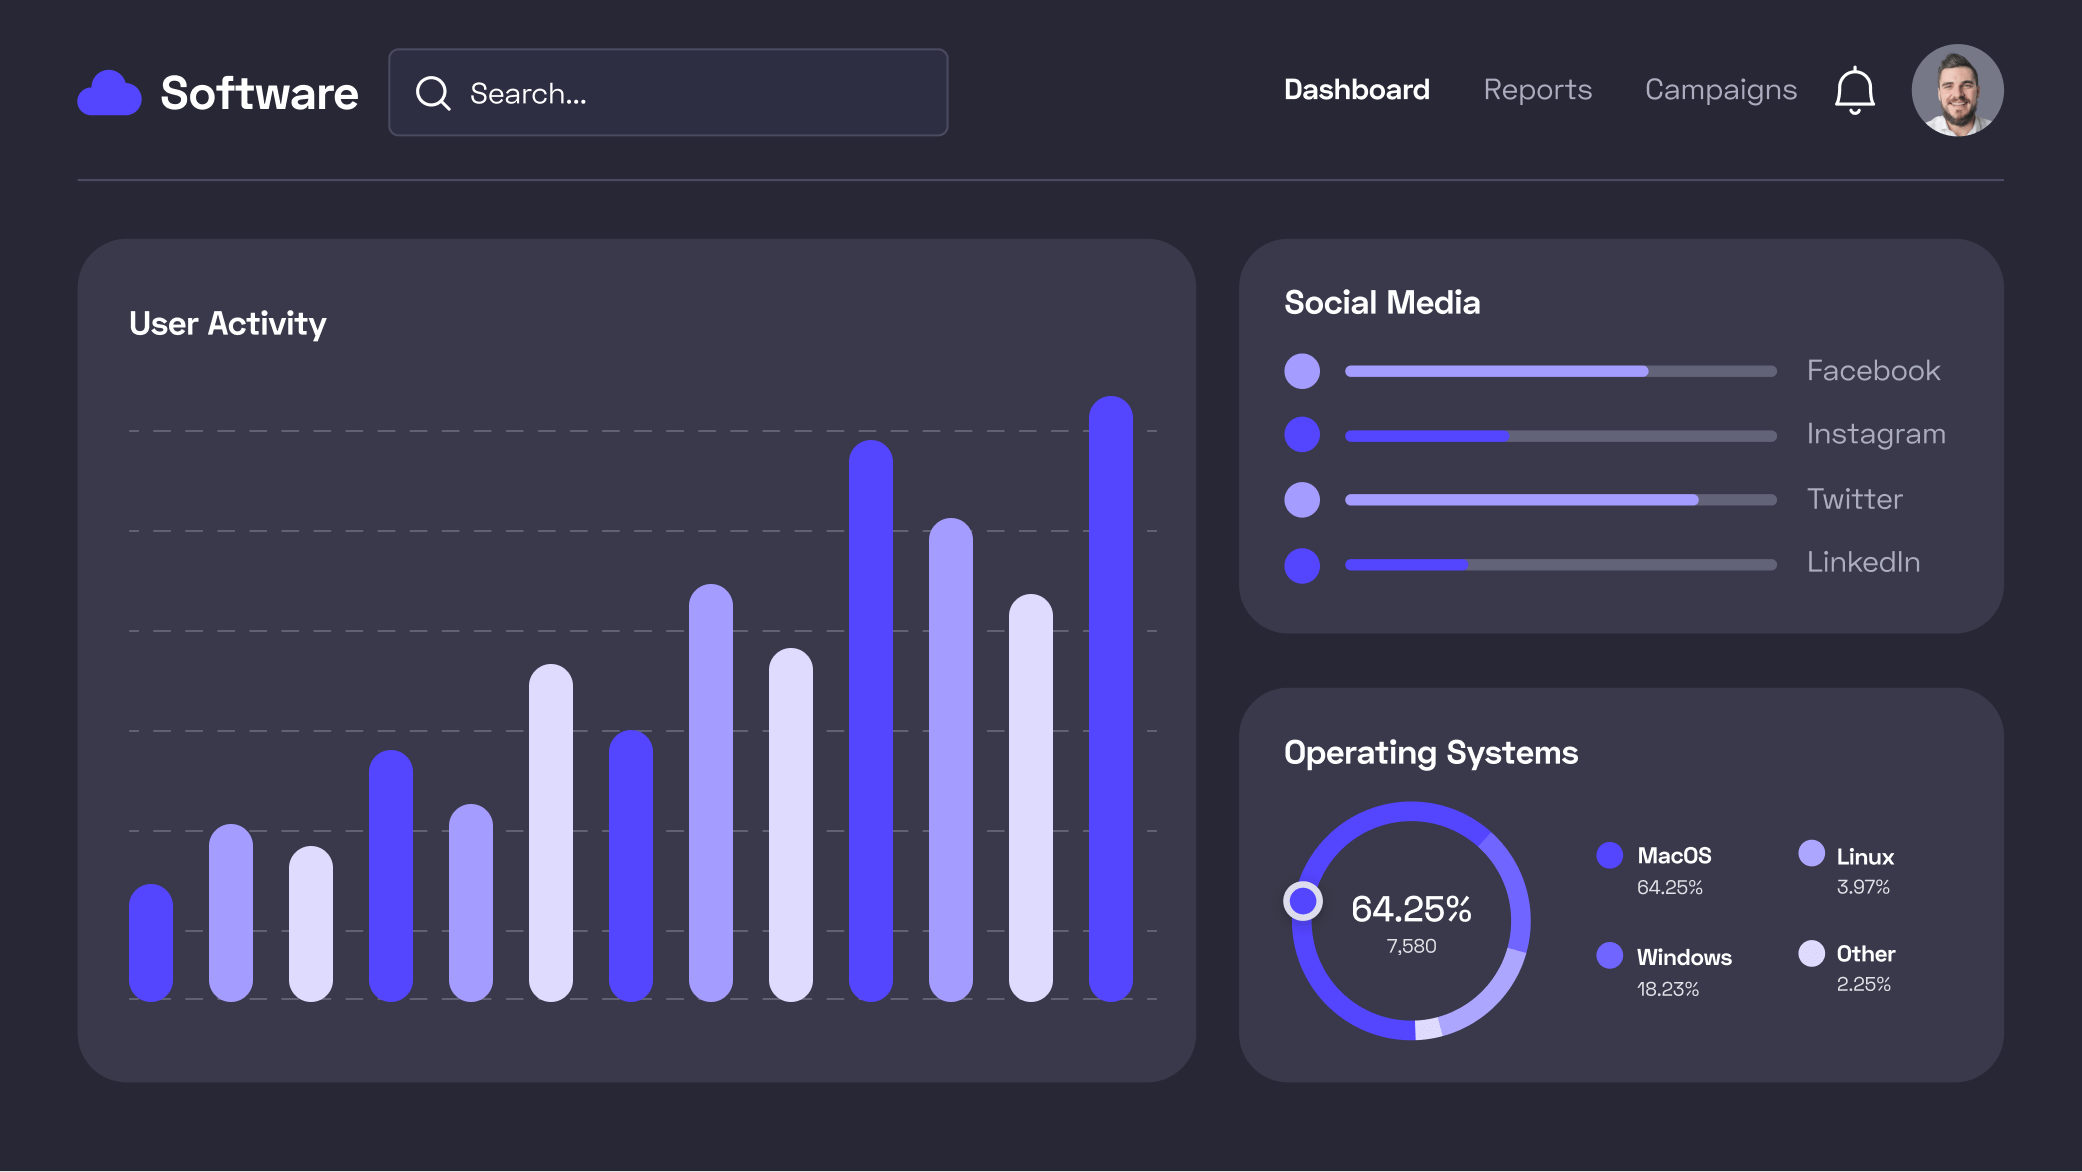Click the Instagram label link
This screenshot has width=2082, height=1172.
(1876, 435)
